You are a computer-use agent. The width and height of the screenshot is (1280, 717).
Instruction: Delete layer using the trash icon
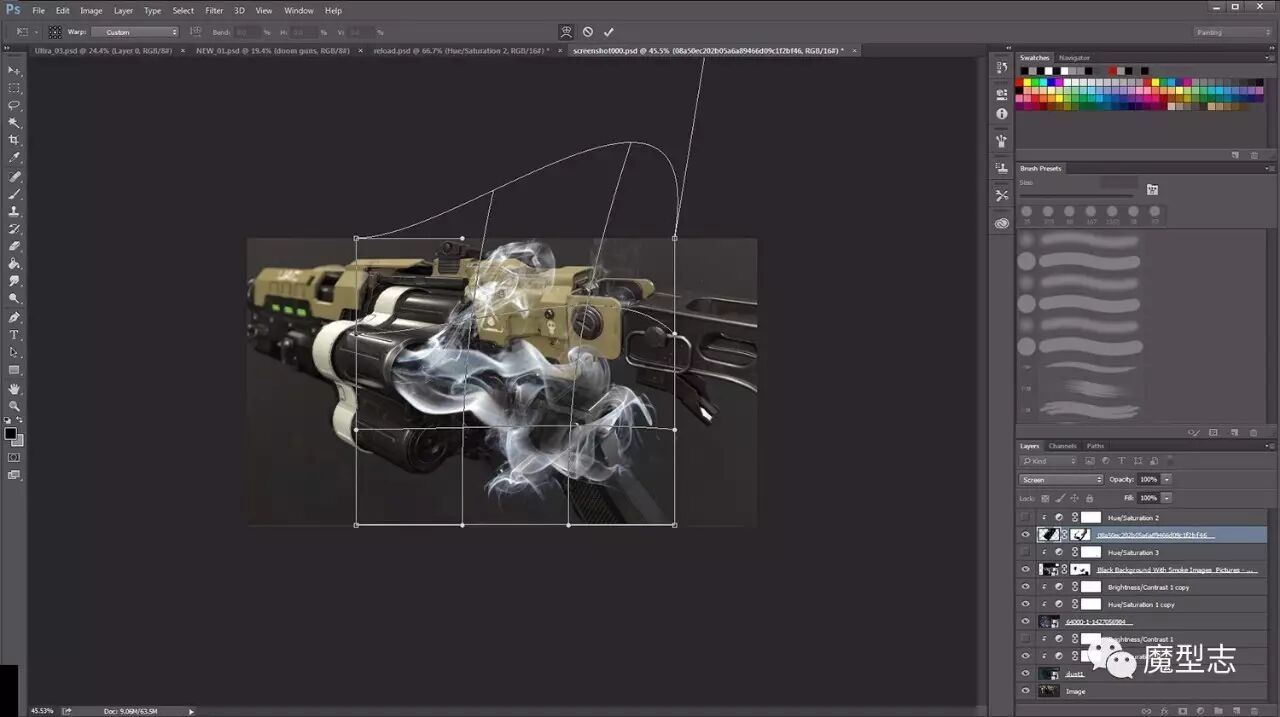tap(1254, 710)
